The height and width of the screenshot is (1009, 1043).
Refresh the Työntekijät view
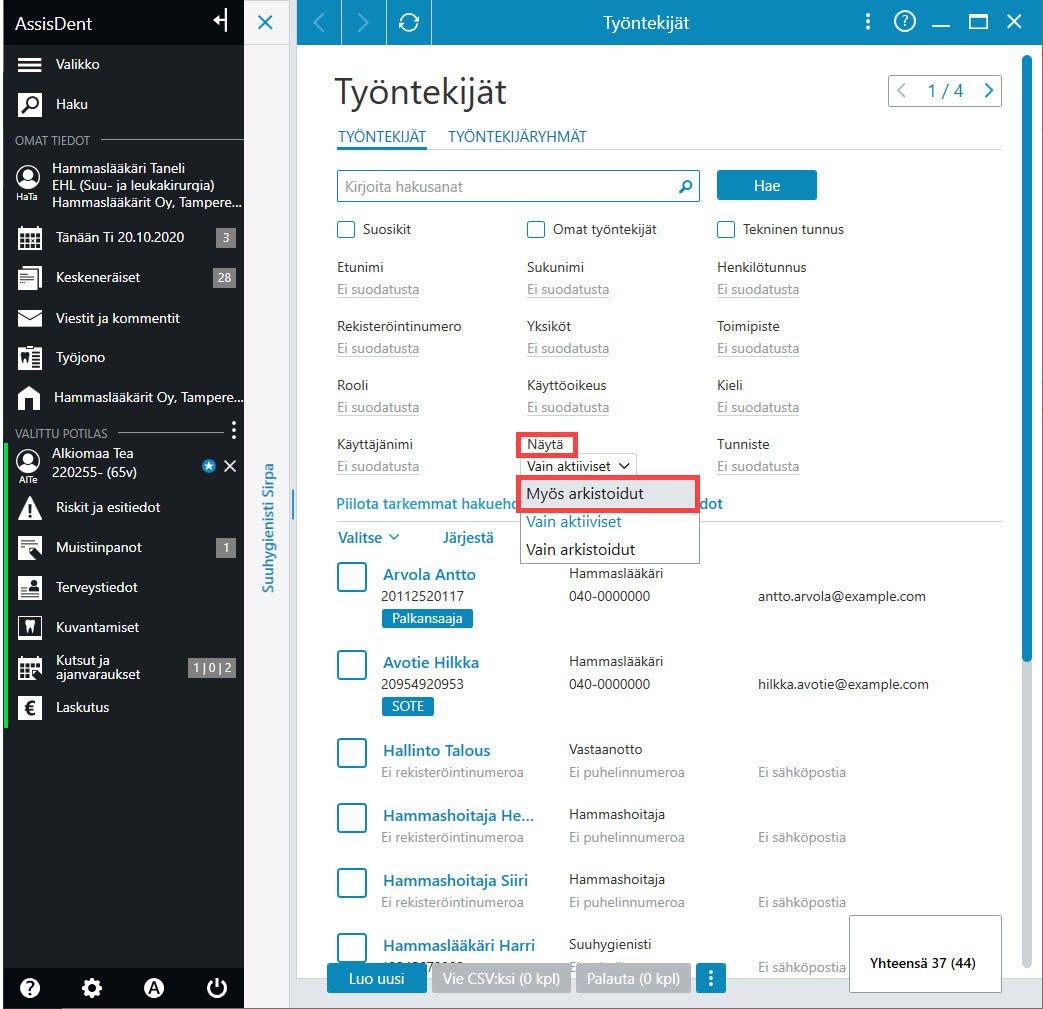tap(408, 23)
